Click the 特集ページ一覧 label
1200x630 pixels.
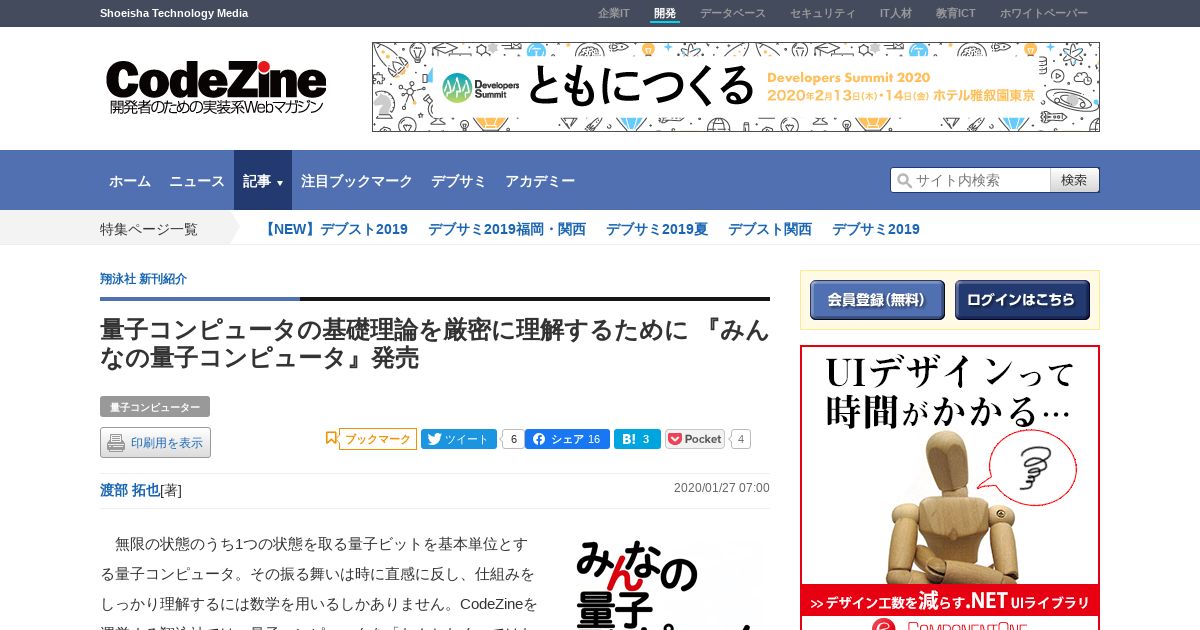pyautogui.click(x=149, y=229)
